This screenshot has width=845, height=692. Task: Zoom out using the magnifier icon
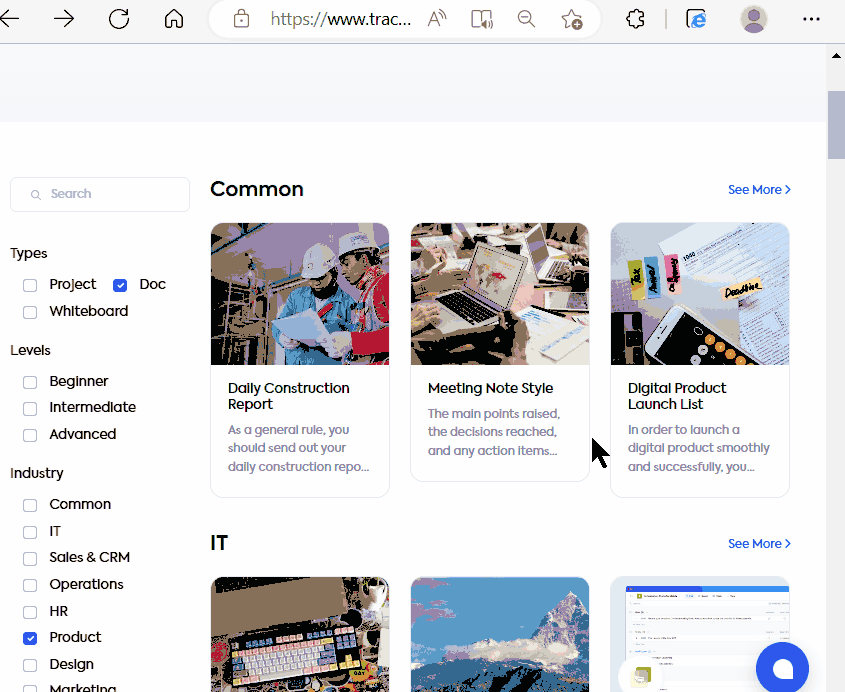[x=526, y=19]
